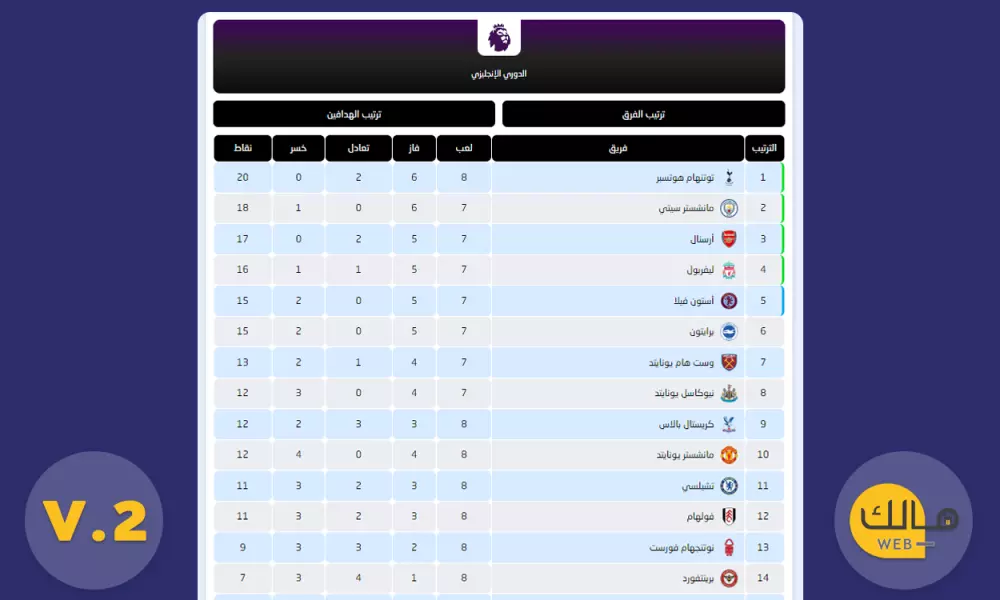Screen dimensions: 1000x600
Task: Click the Tottenham Hotspur club crest
Action: click(x=728, y=177)
